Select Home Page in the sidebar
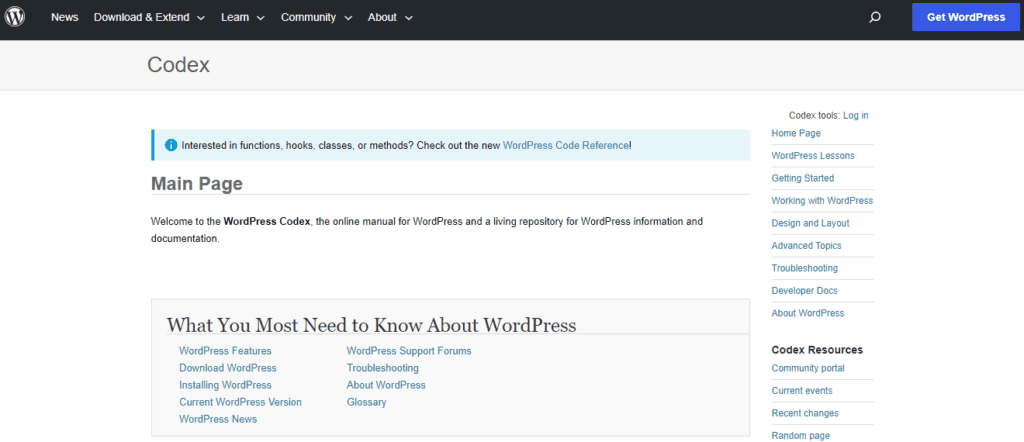This screenshot has width=1024, height=442. click(796, 133)
